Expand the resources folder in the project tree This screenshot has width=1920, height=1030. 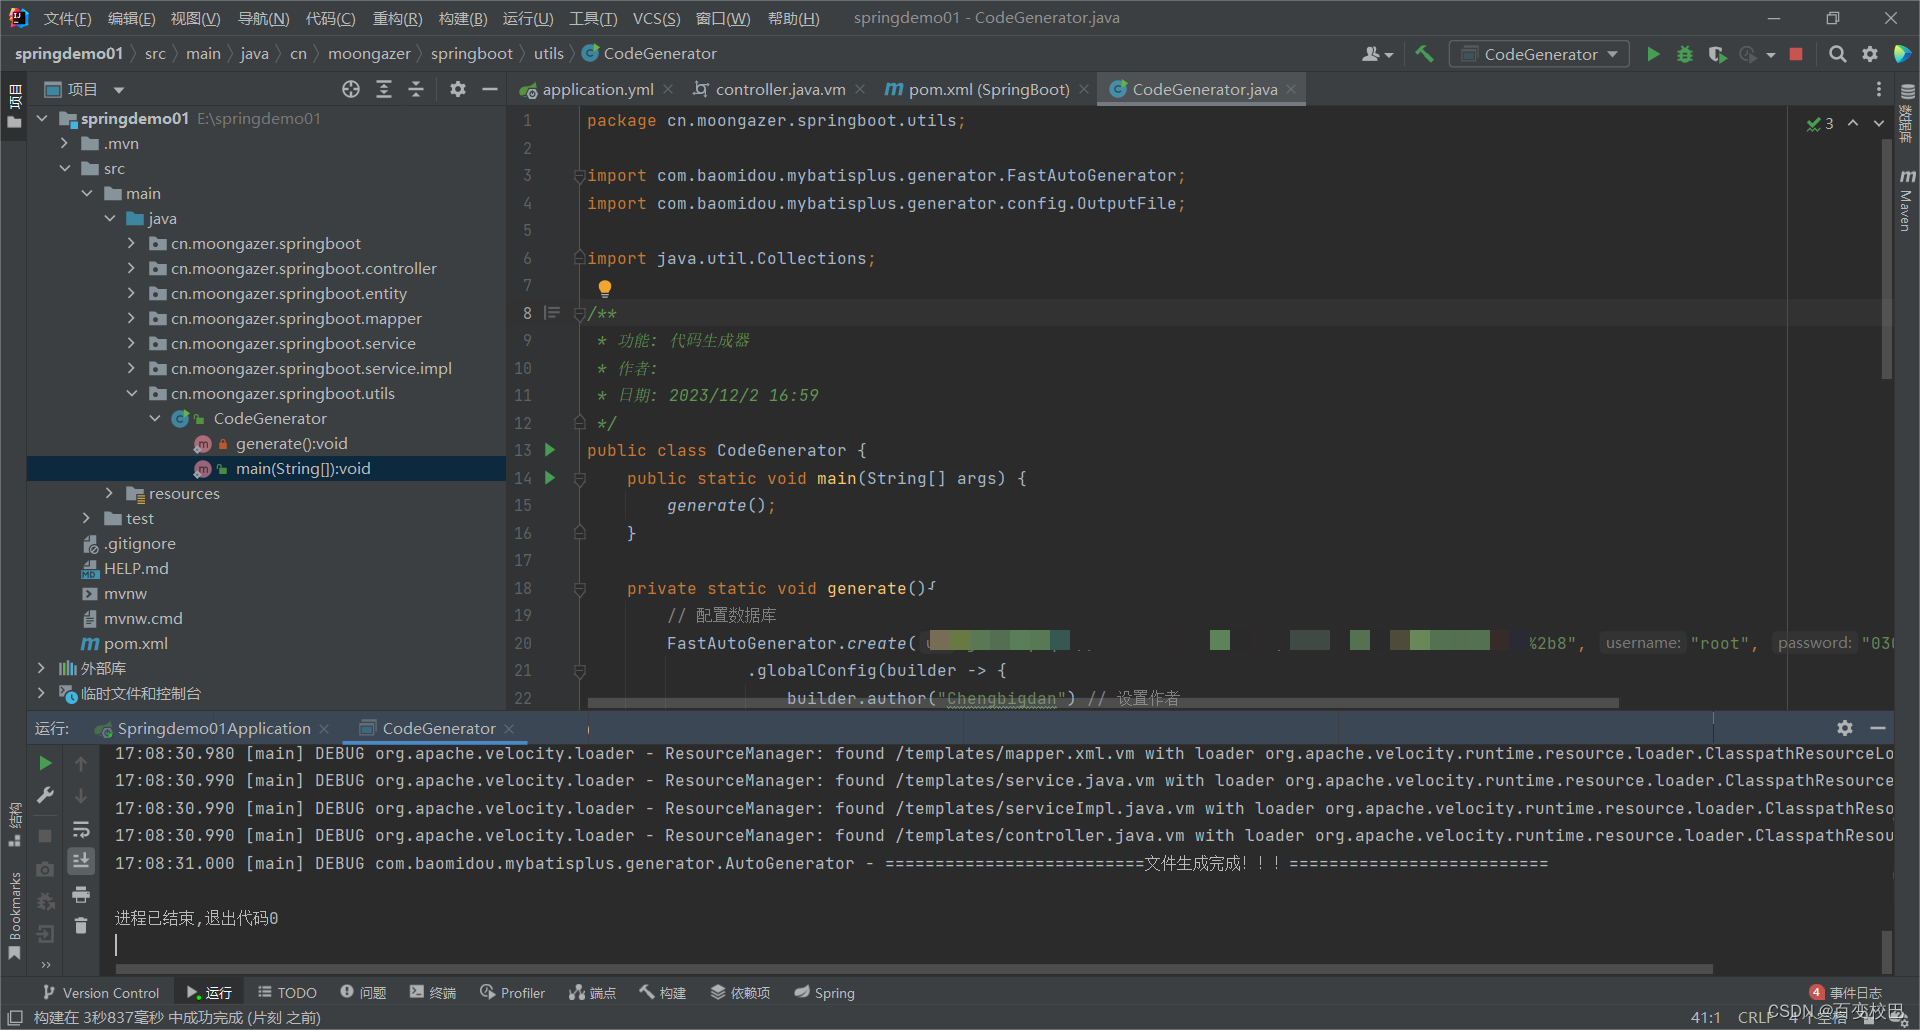click(x=110, y=493)
